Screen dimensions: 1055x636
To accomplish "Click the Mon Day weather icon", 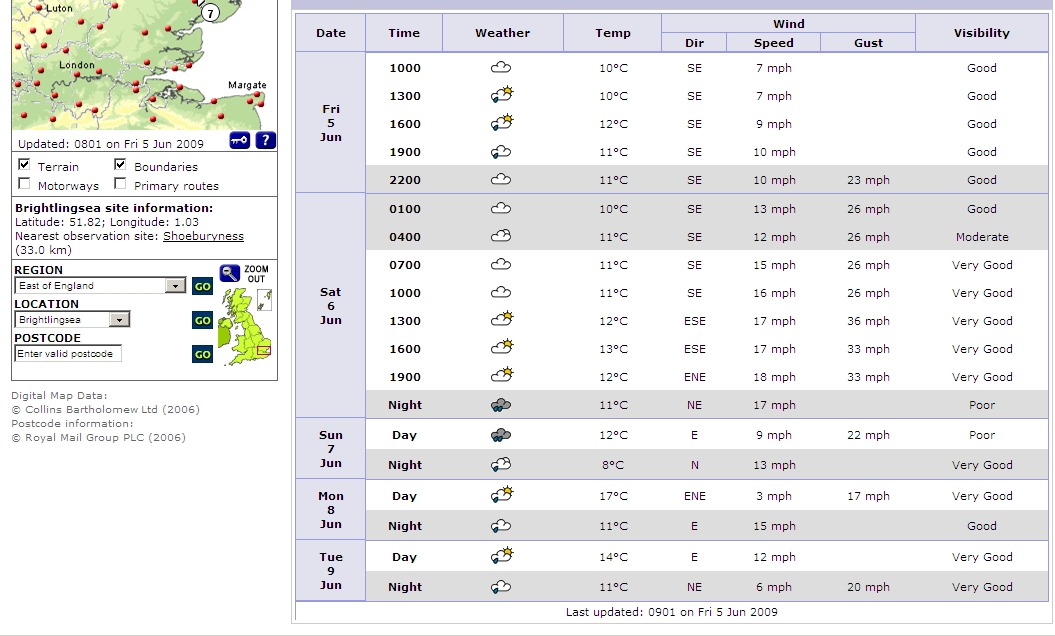I will (502, 496).
